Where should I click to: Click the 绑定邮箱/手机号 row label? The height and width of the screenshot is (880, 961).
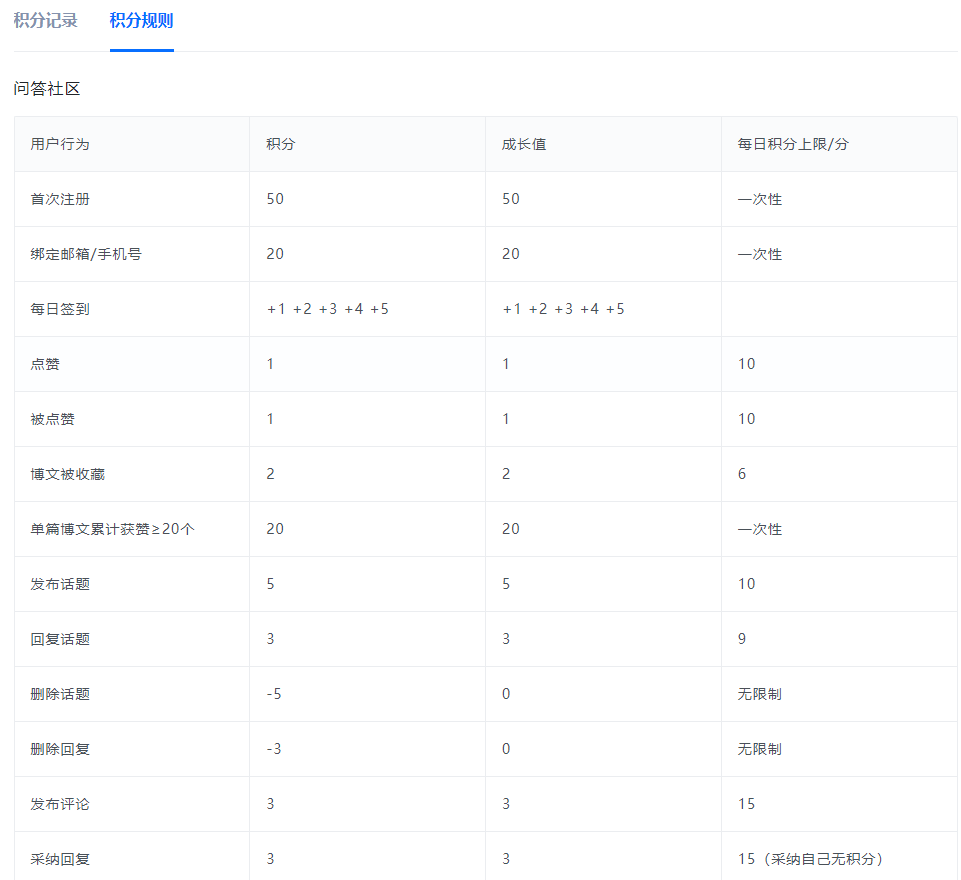point(86,254)
